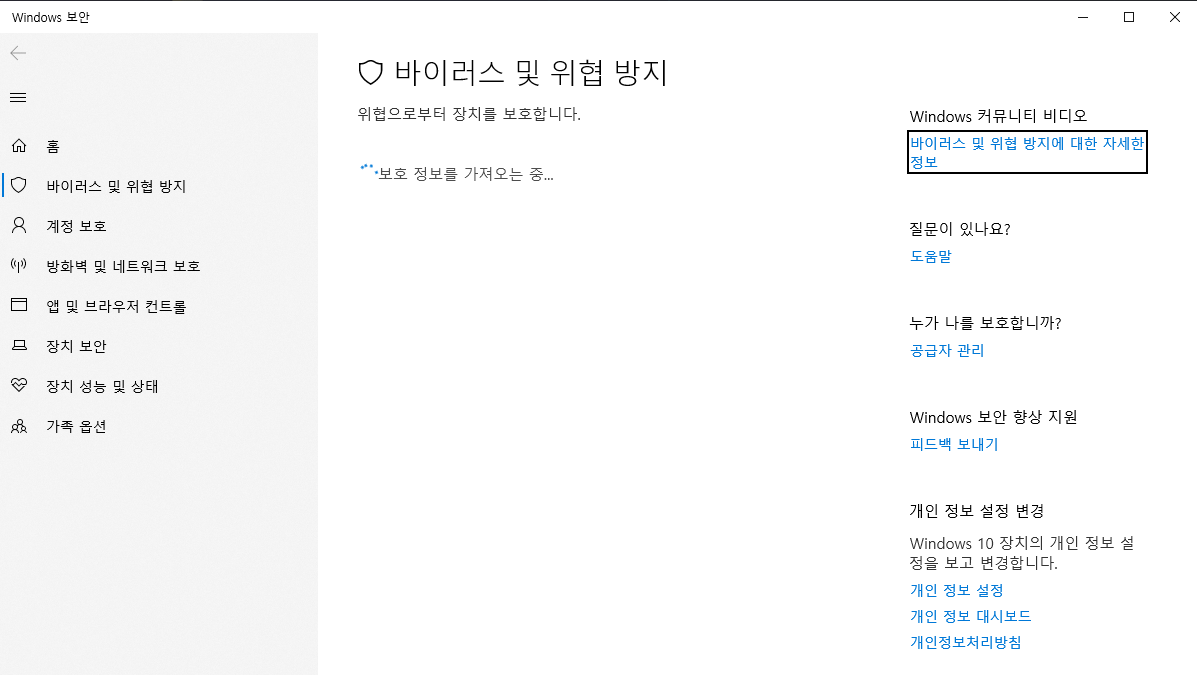
Task: Click the page title shield icon
Action: point(370,73)
